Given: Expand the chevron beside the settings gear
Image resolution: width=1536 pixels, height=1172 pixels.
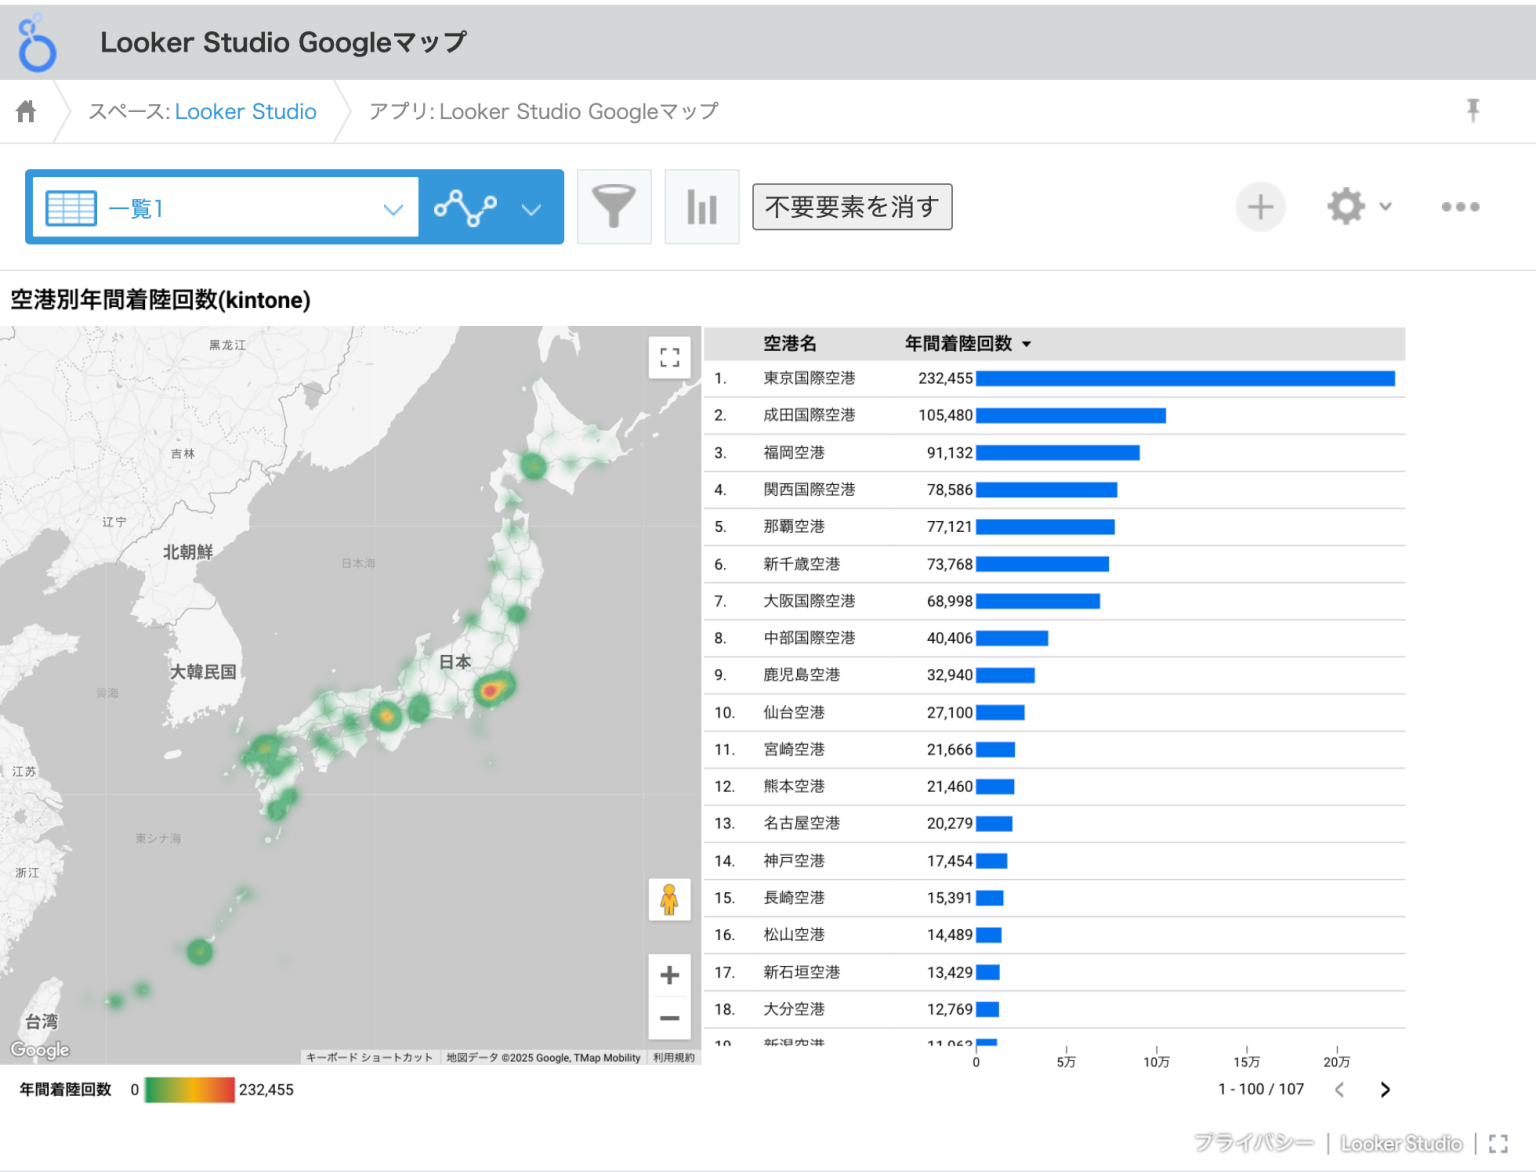Looking at the screenshot, I should pos(1387,207).
